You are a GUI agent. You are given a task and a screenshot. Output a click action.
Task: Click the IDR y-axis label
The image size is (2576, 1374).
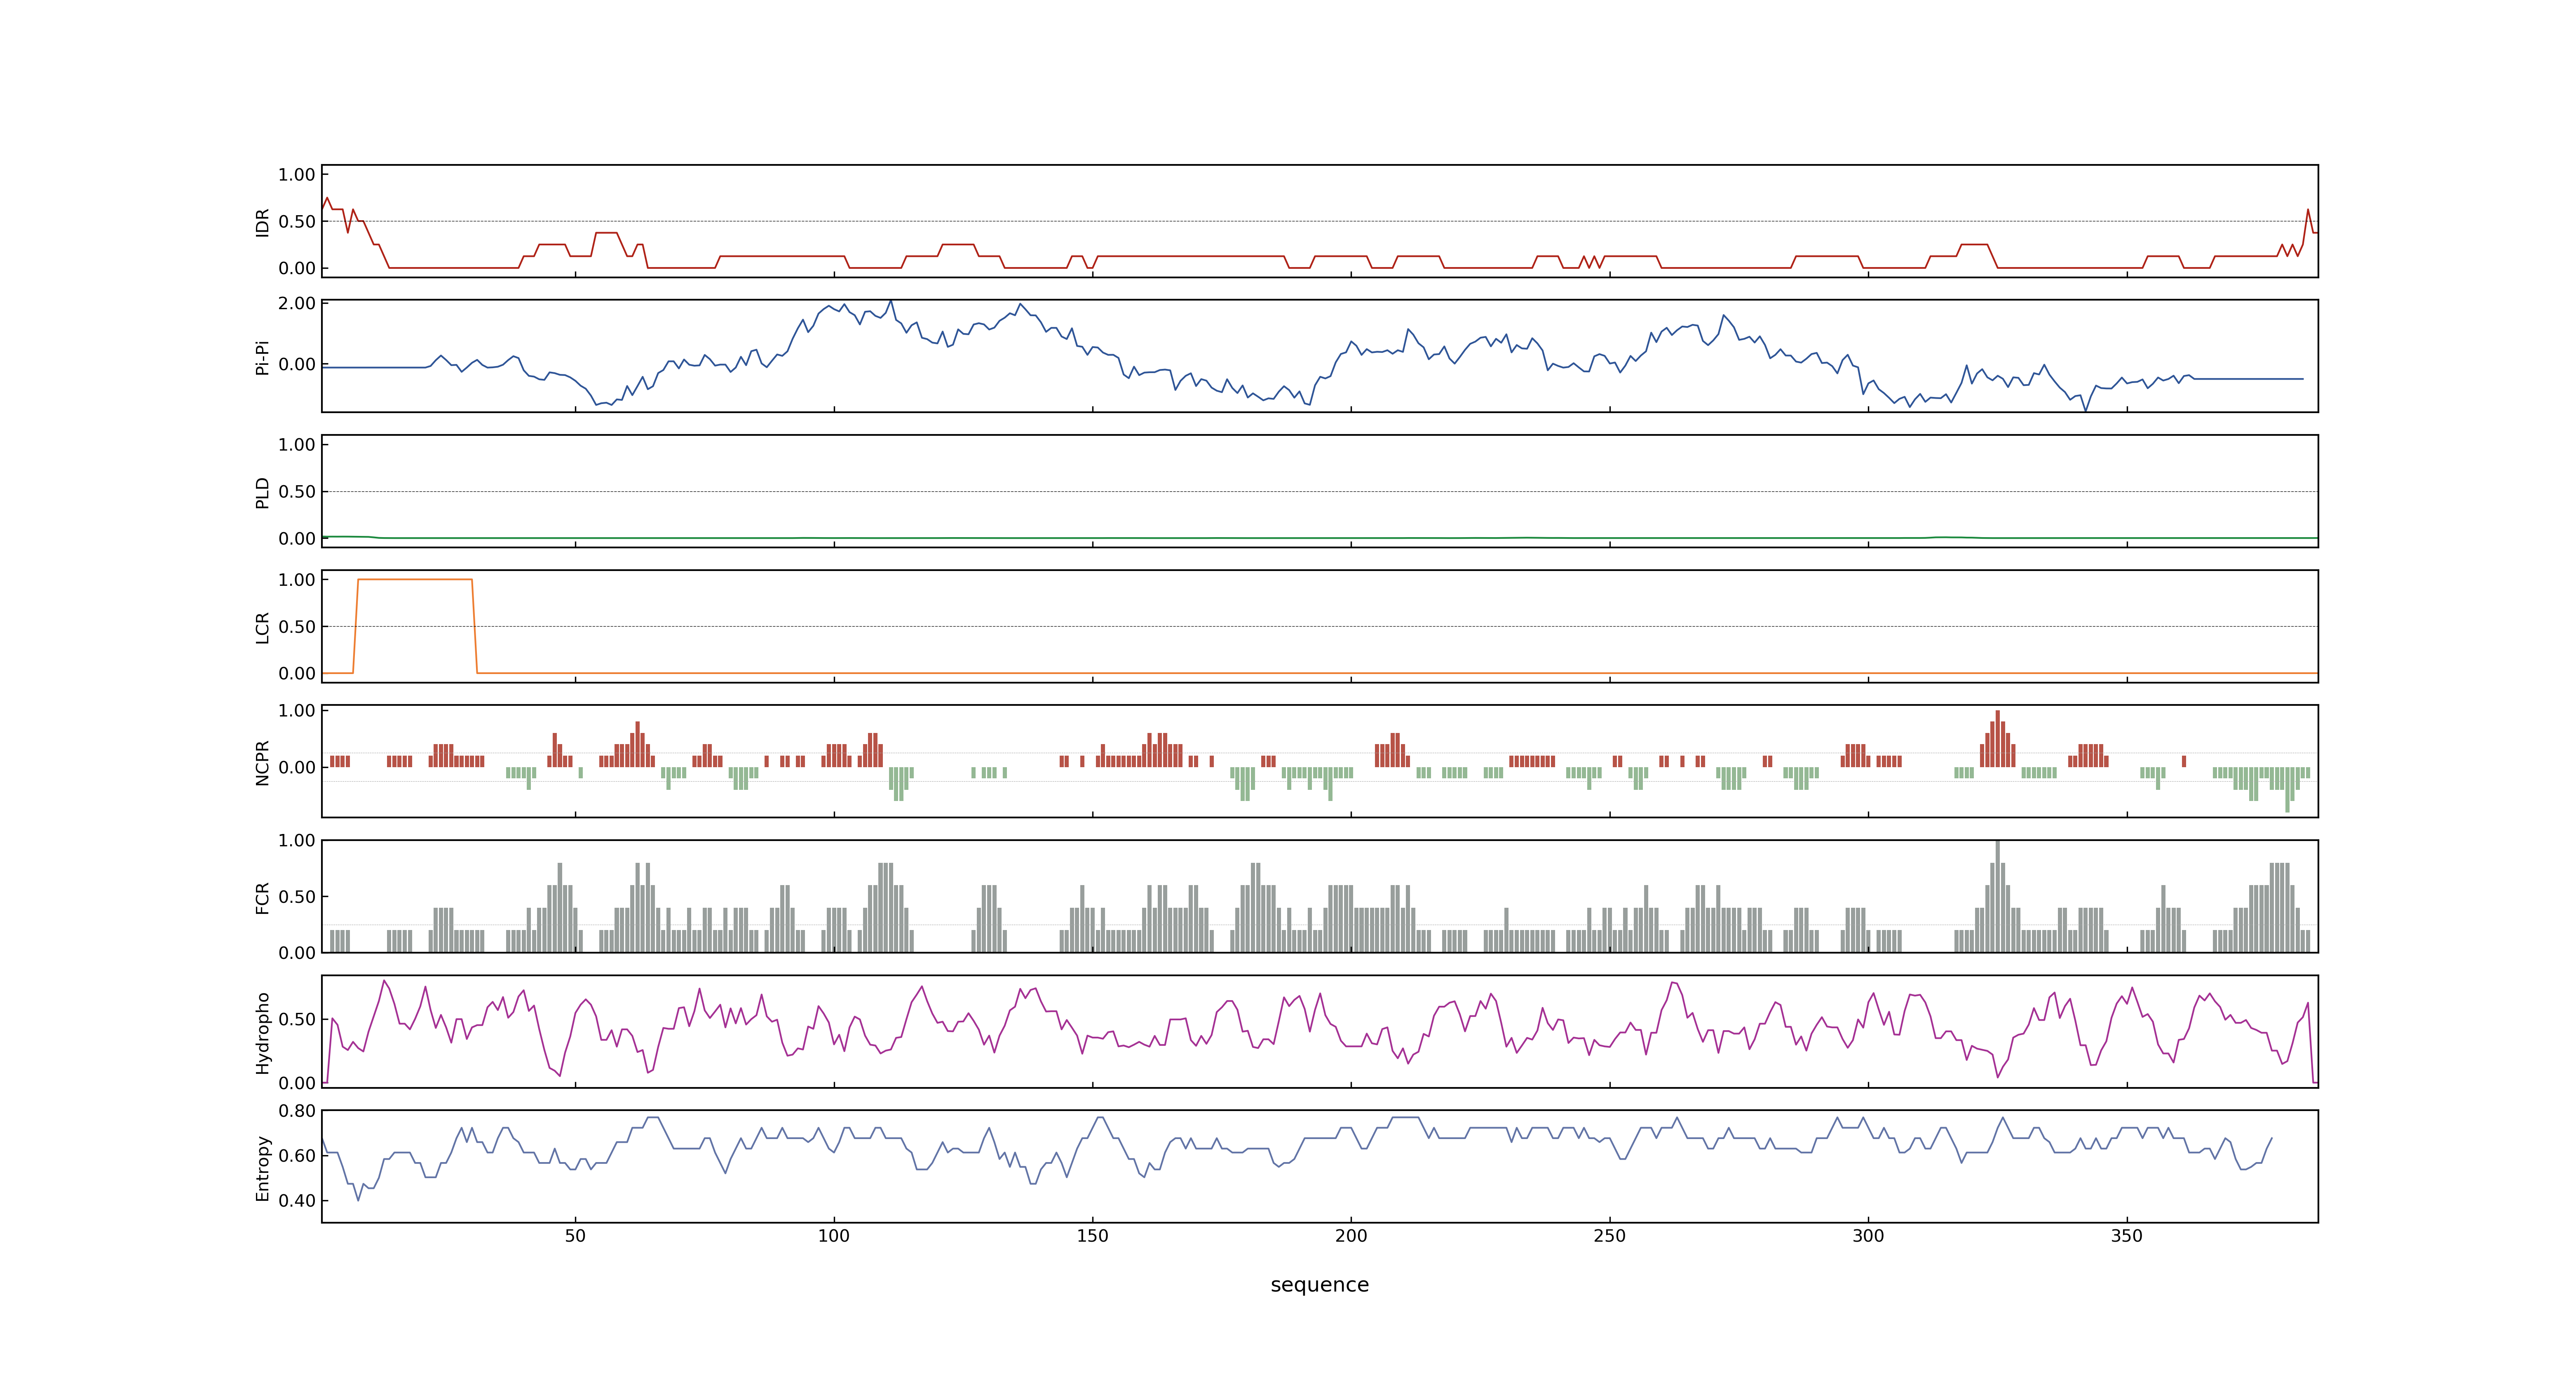[x=263, y=222]
